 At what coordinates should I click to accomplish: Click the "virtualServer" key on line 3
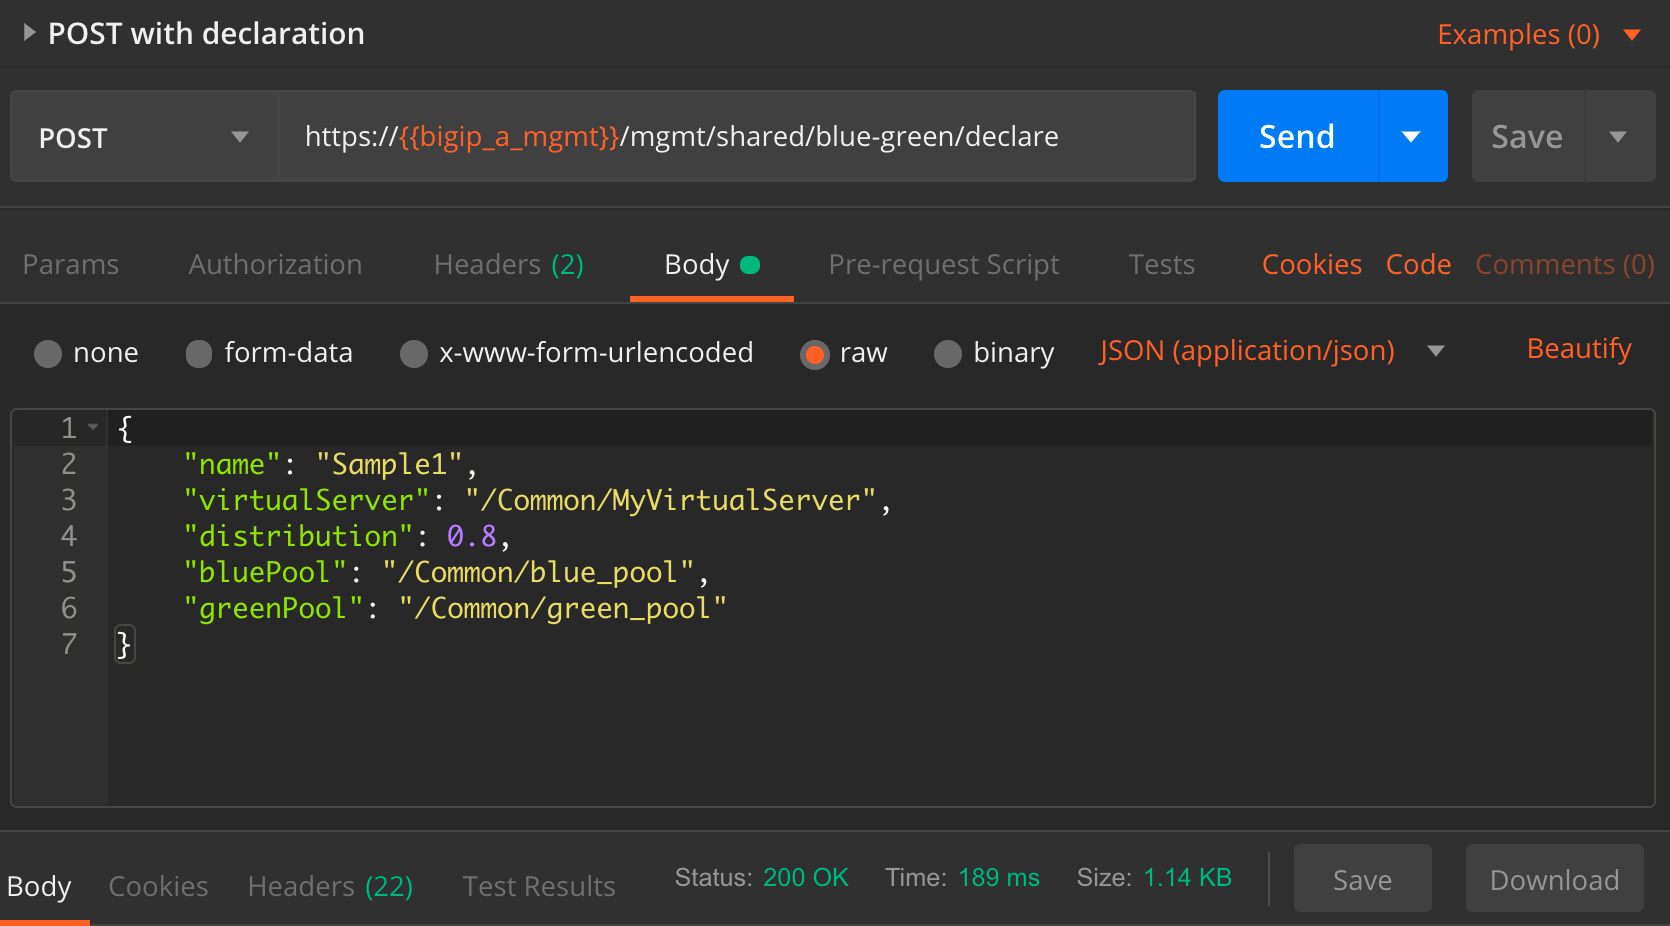coord(307,501)
